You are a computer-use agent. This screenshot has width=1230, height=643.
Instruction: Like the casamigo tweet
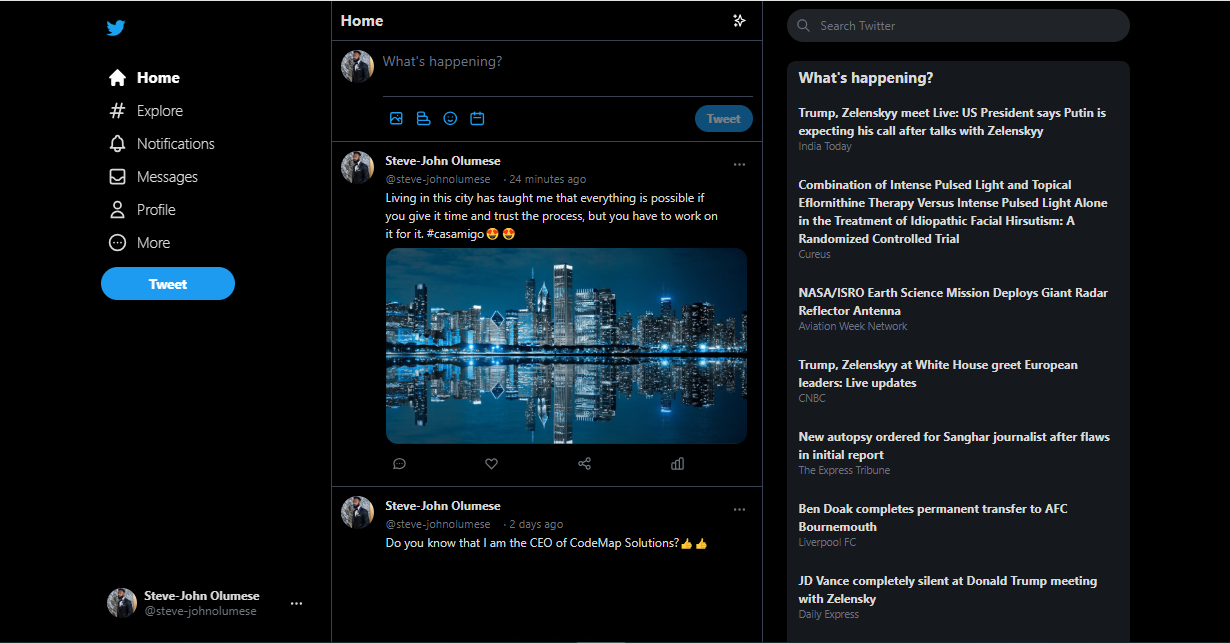pos(491,464)
